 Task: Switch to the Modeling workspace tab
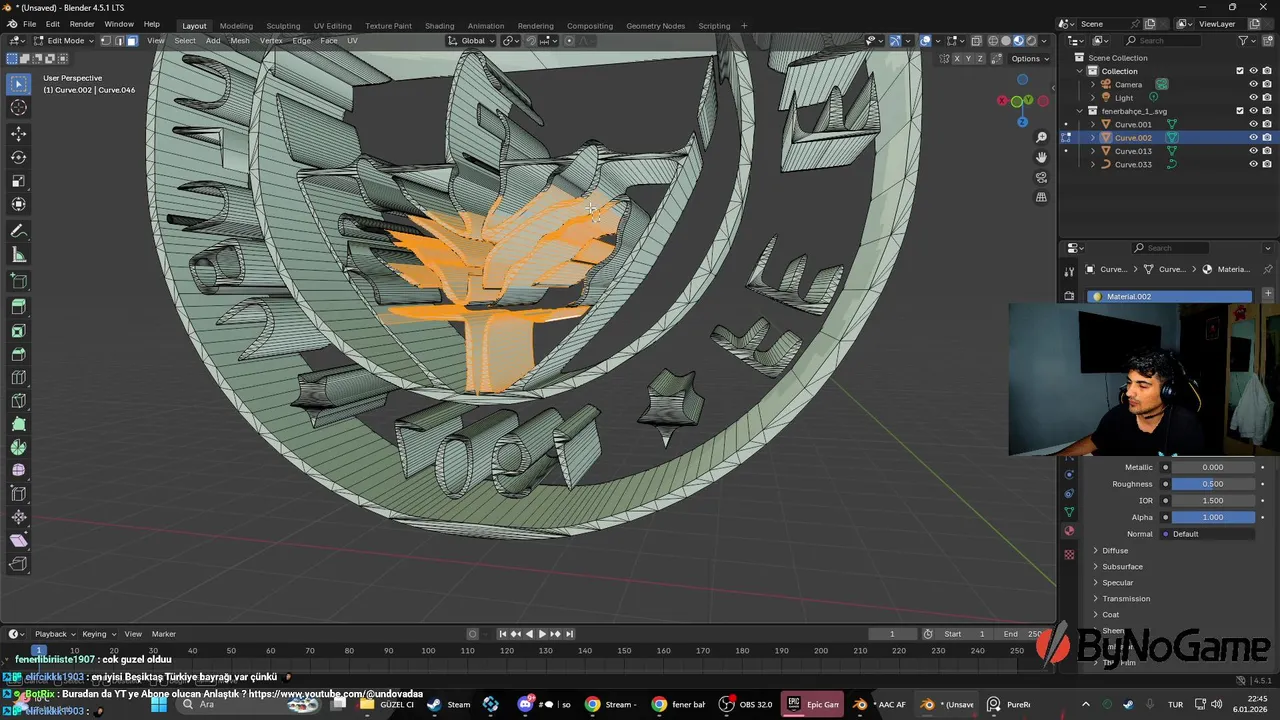pyautogui.click(x=236, y=25)
